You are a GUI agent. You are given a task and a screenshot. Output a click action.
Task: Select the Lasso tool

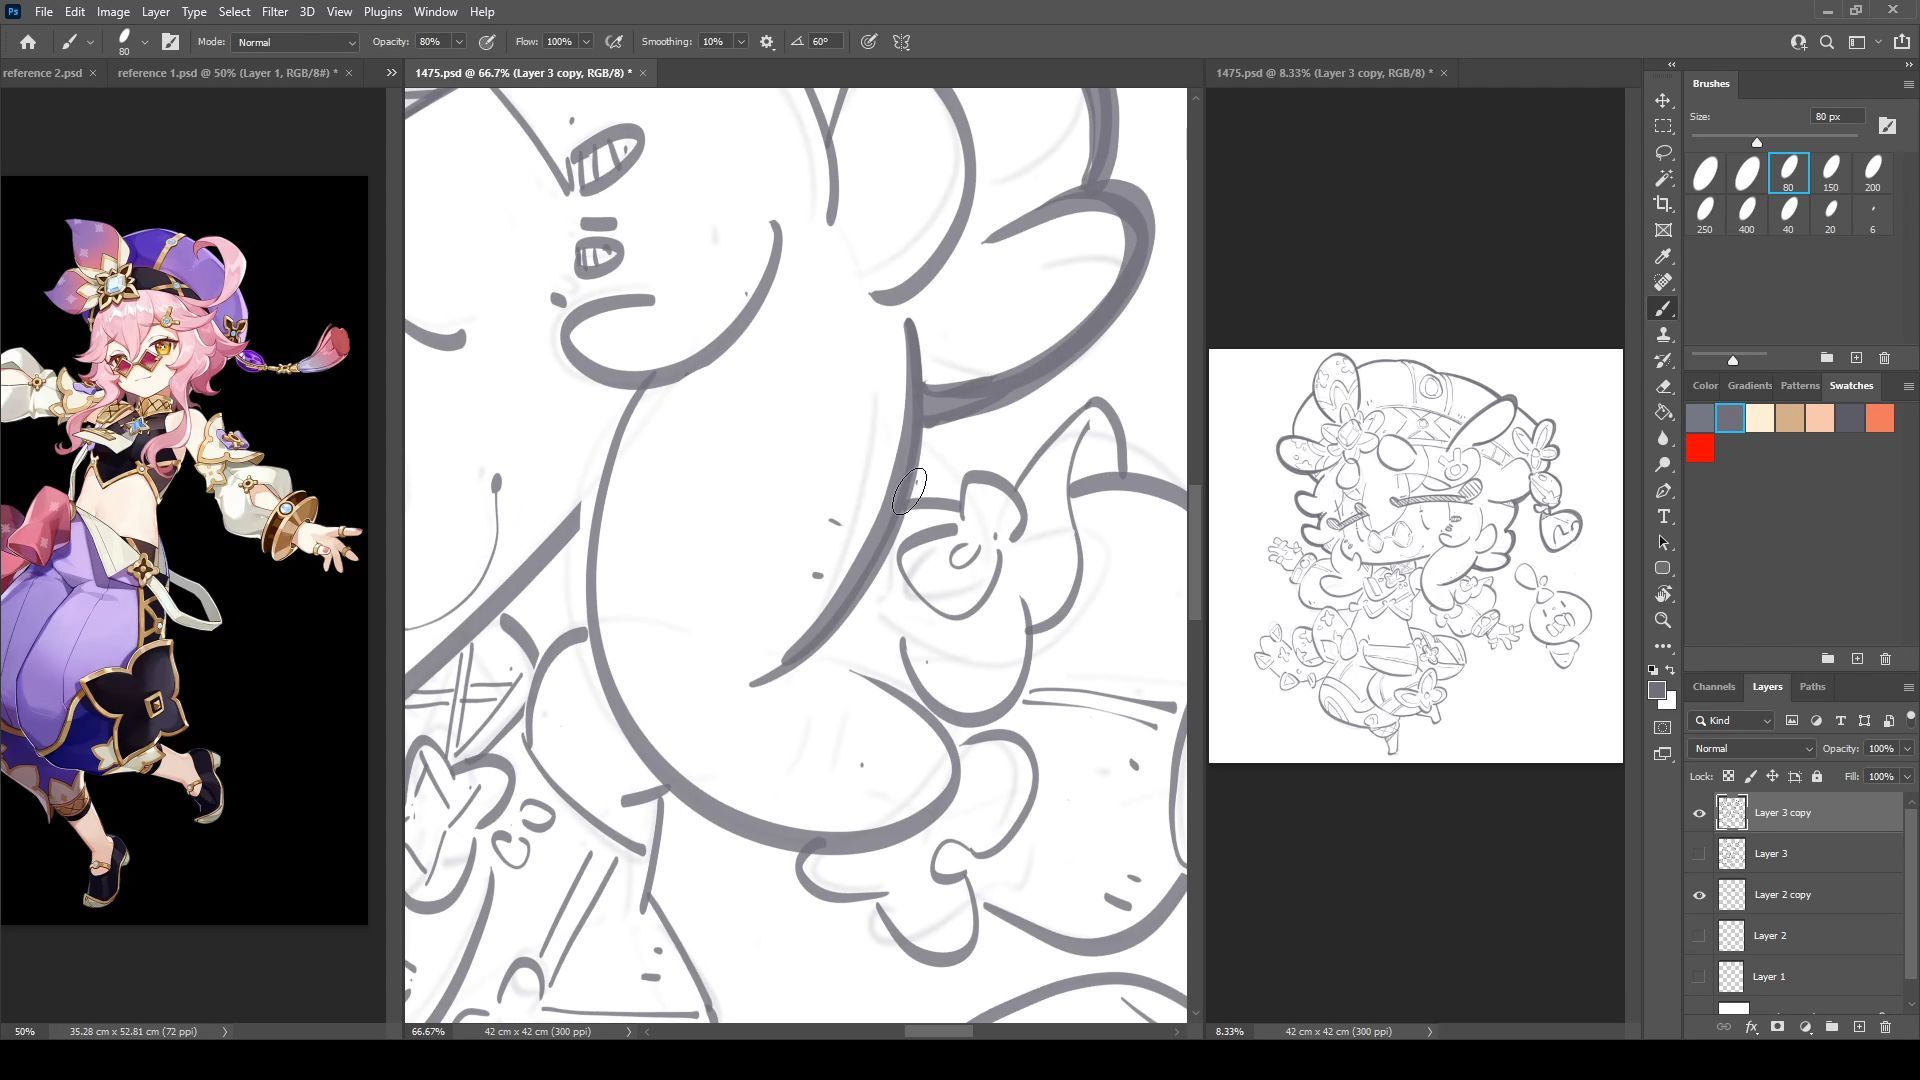coord(1663,153)
